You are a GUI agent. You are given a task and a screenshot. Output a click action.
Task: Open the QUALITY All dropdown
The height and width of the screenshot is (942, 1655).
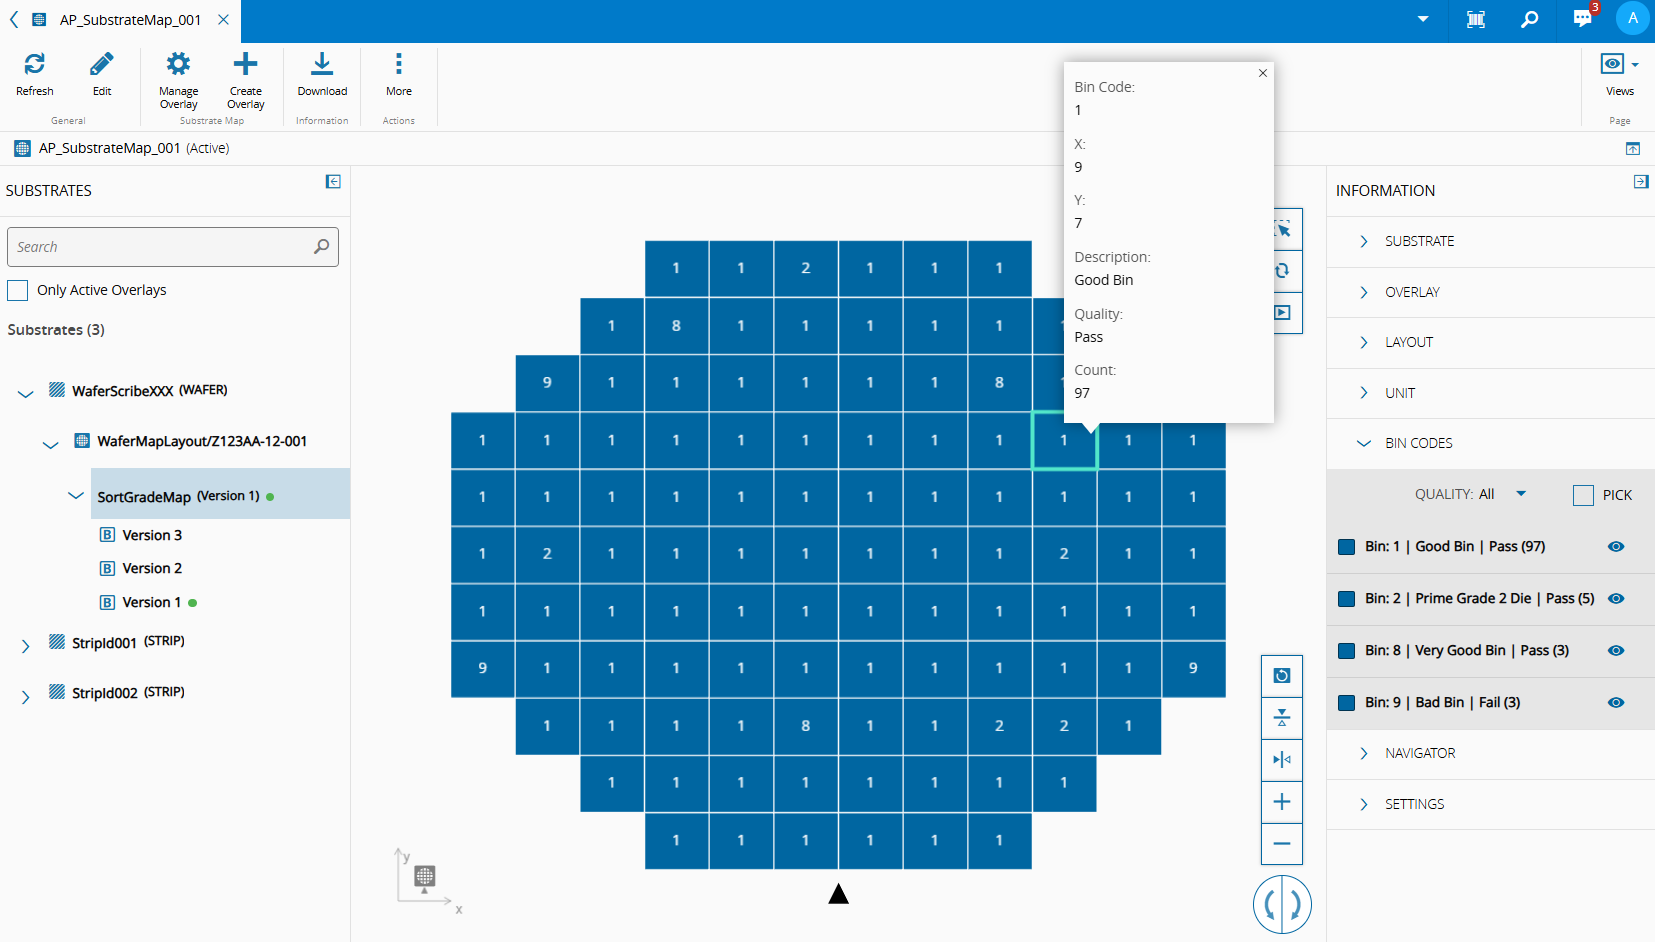tap(1470, 494)
